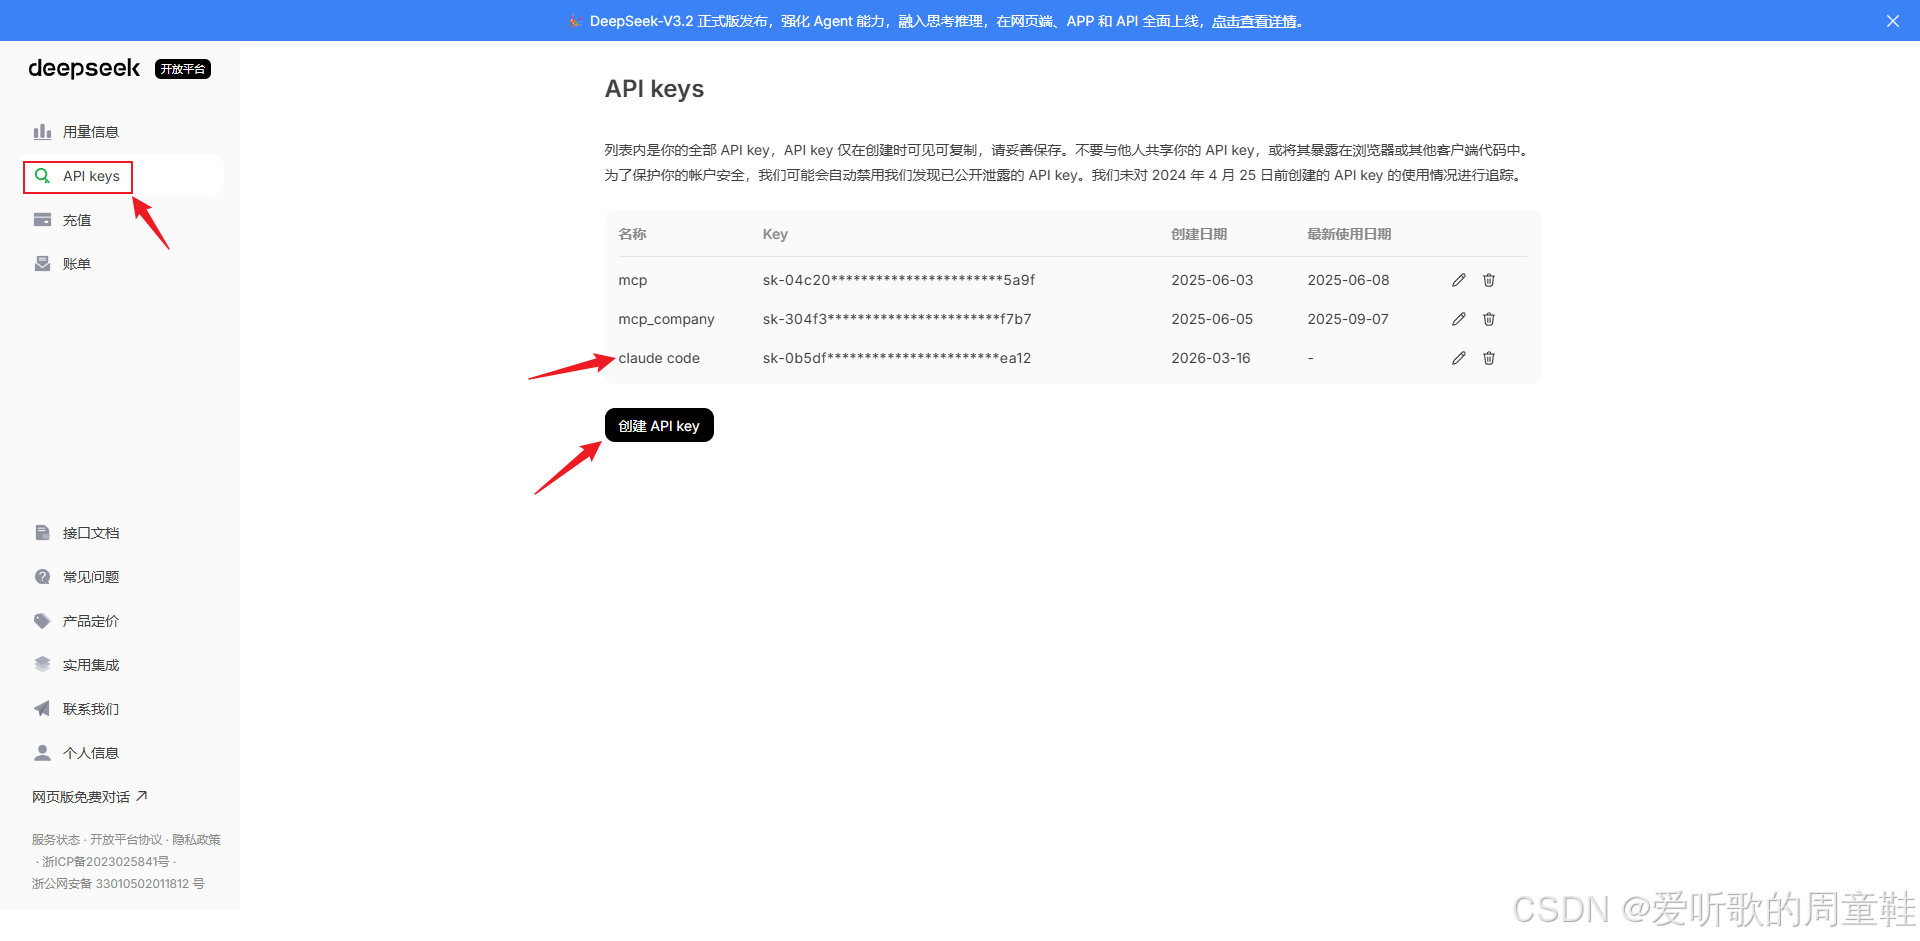The width and height of the screenshot is (1920, 941).
Task: Click key value ending in 5a9f
Action: pyautogui.click(x=899, y=280)
